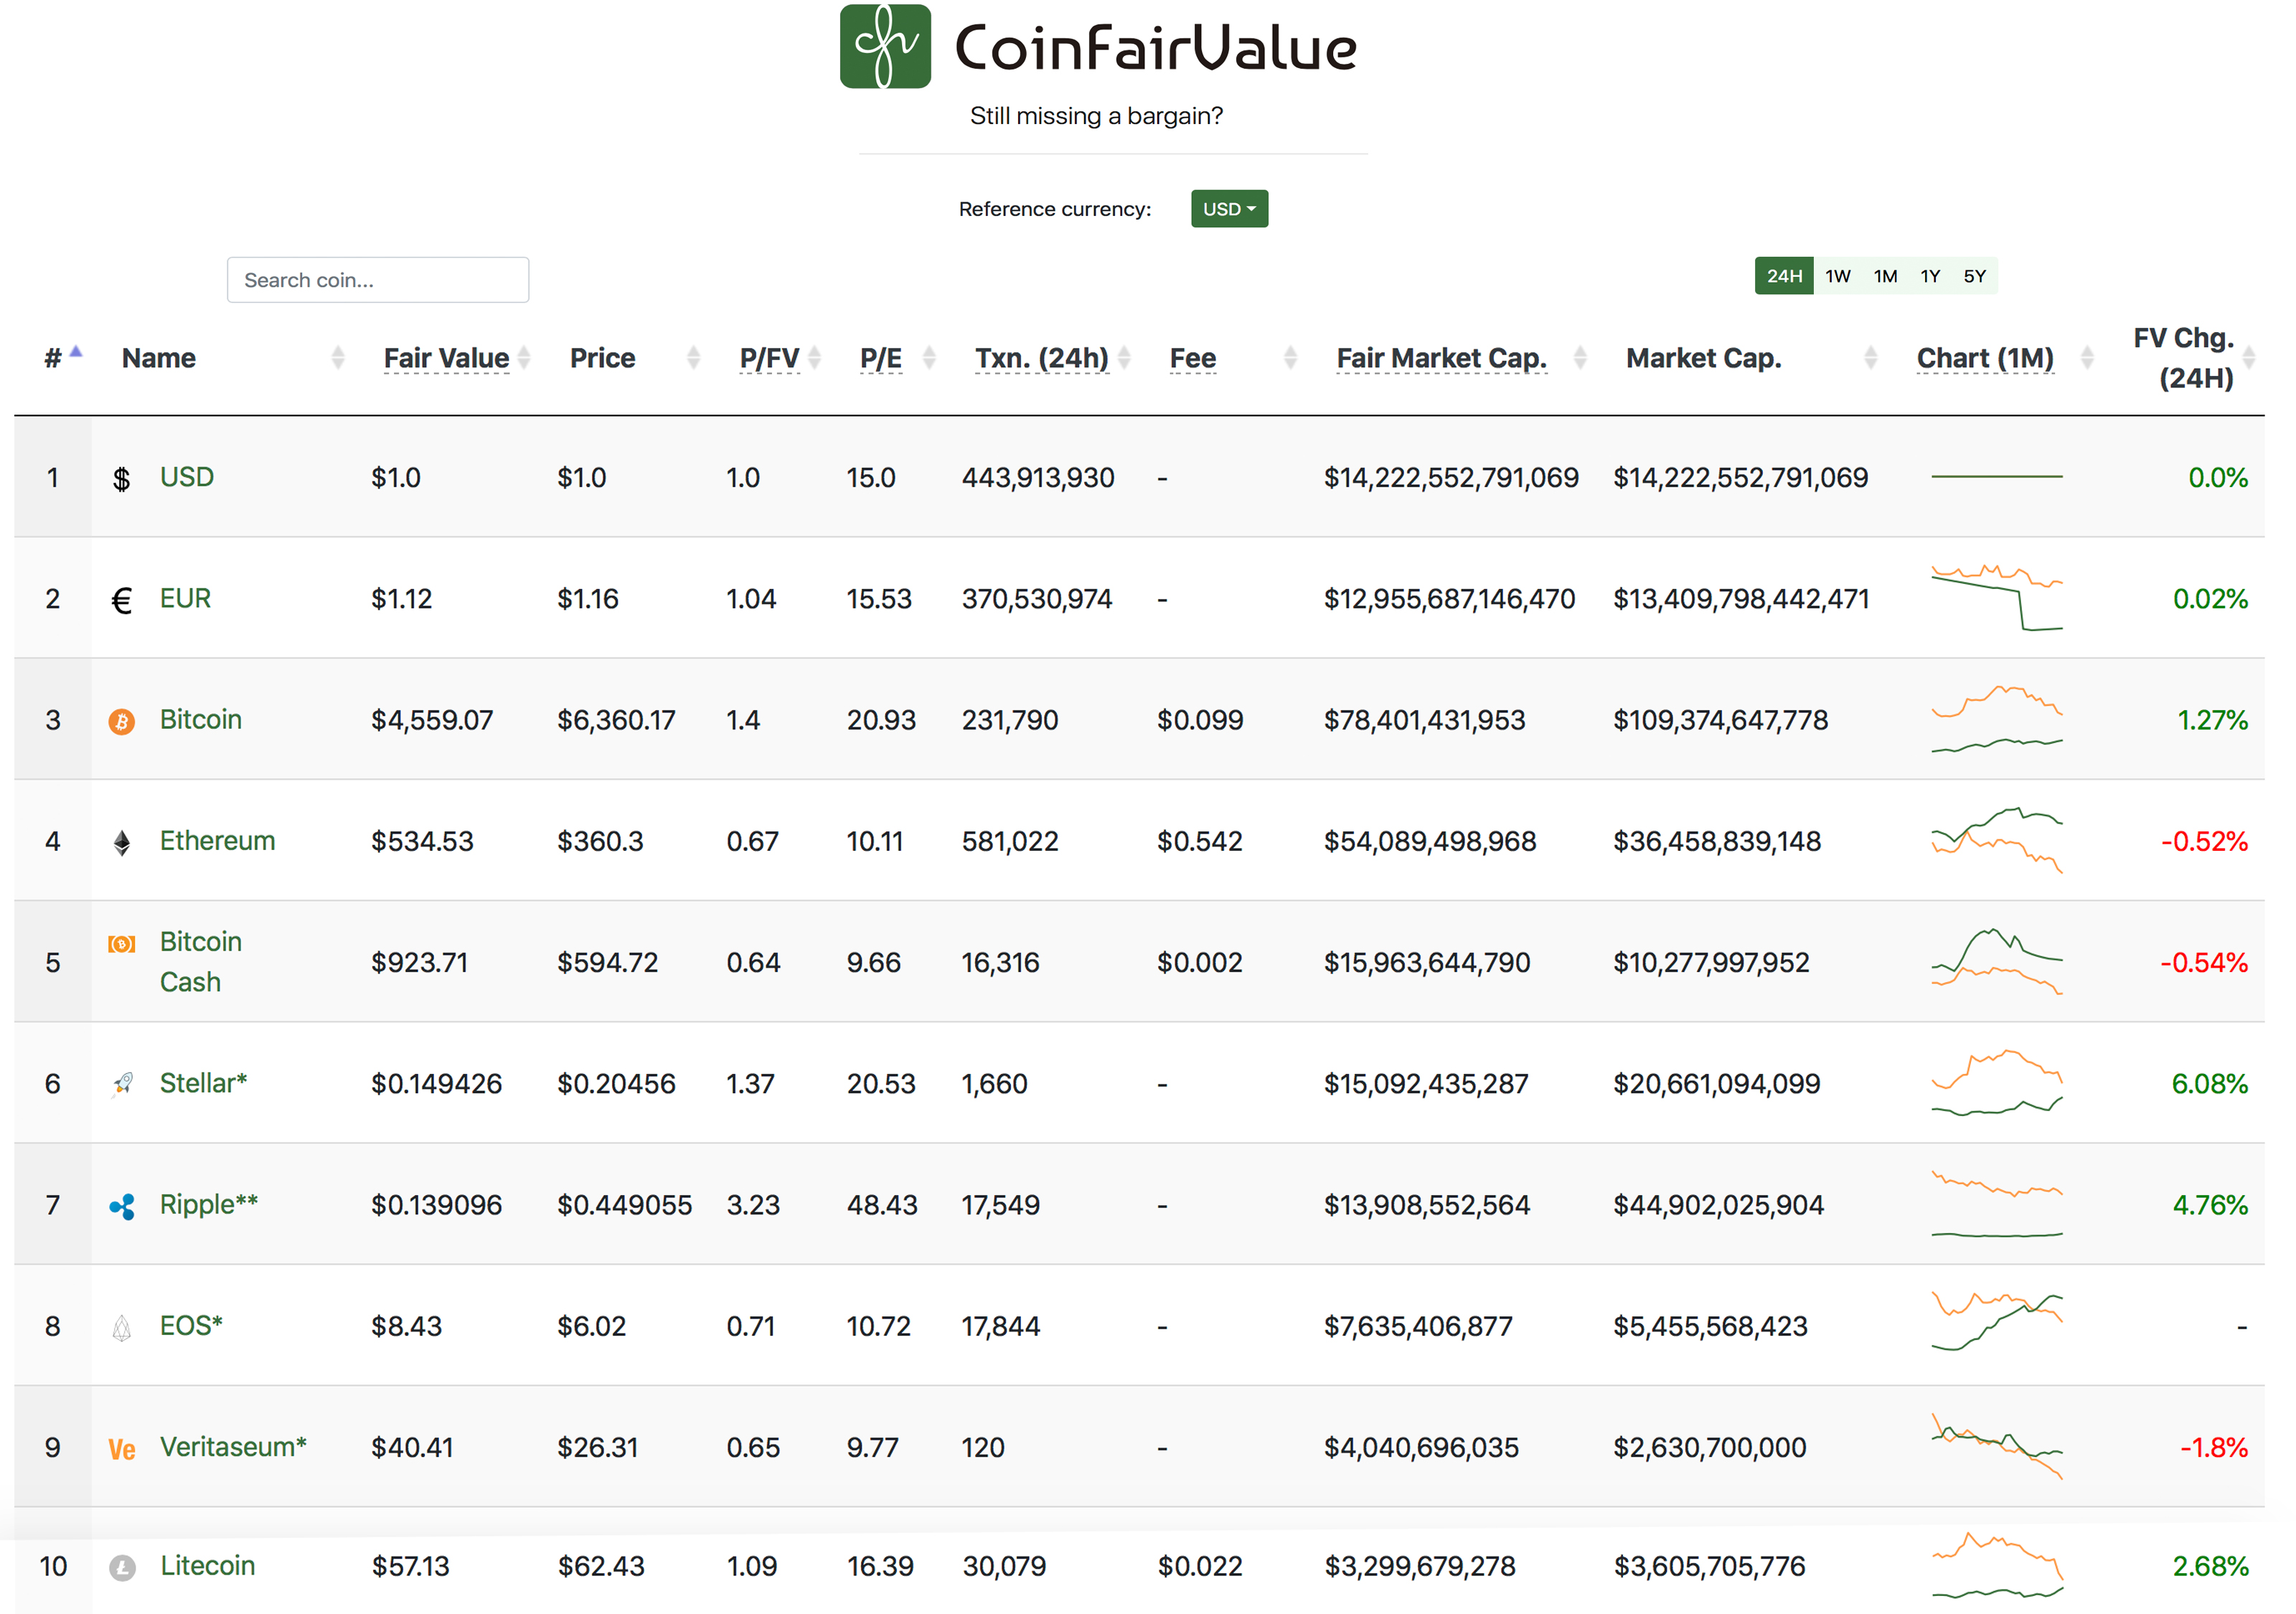
Task: Click the EUR euro sign icon
Action: (x=121, y=600)
